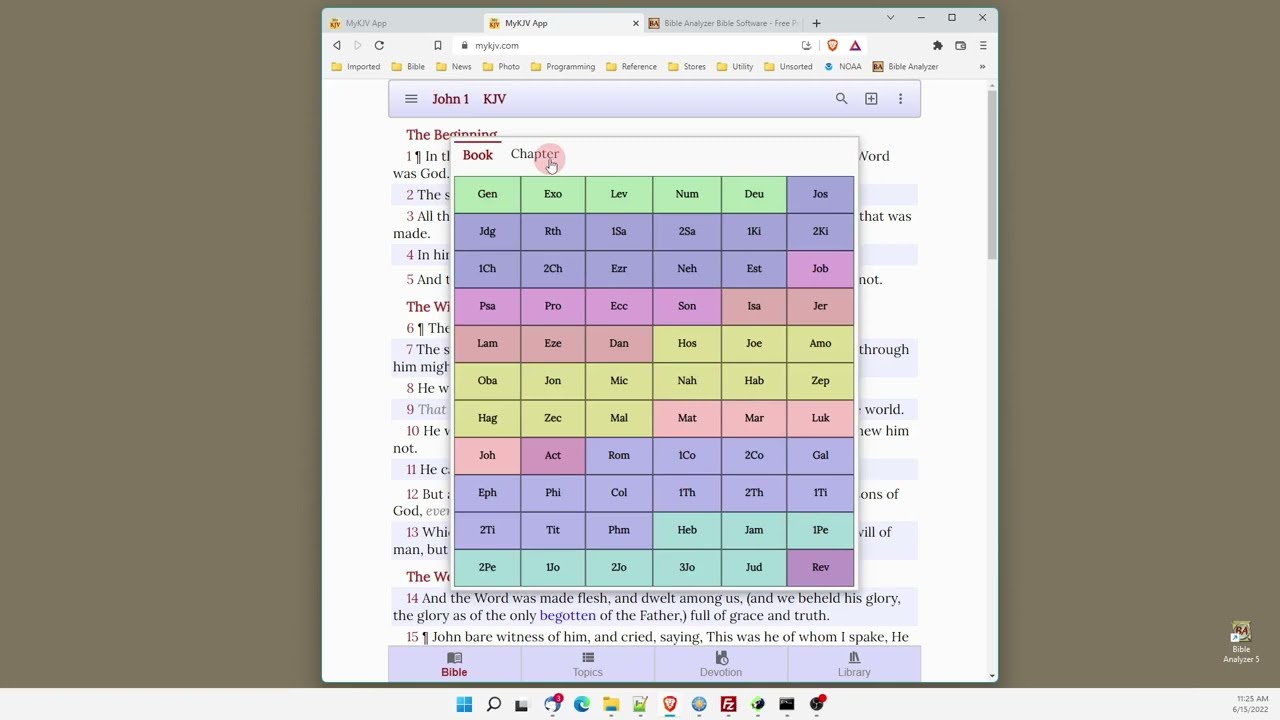Pick the Rom book cell
Viewport: 1280px width, 720px height.
pyautogui.click(x=619, y=455)
